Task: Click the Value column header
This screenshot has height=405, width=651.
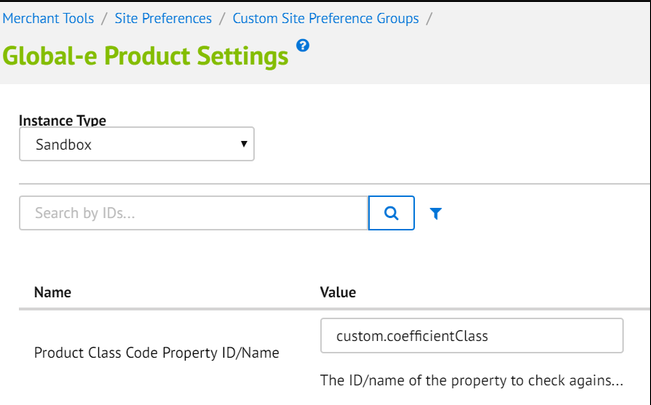Action: point(338,293)
